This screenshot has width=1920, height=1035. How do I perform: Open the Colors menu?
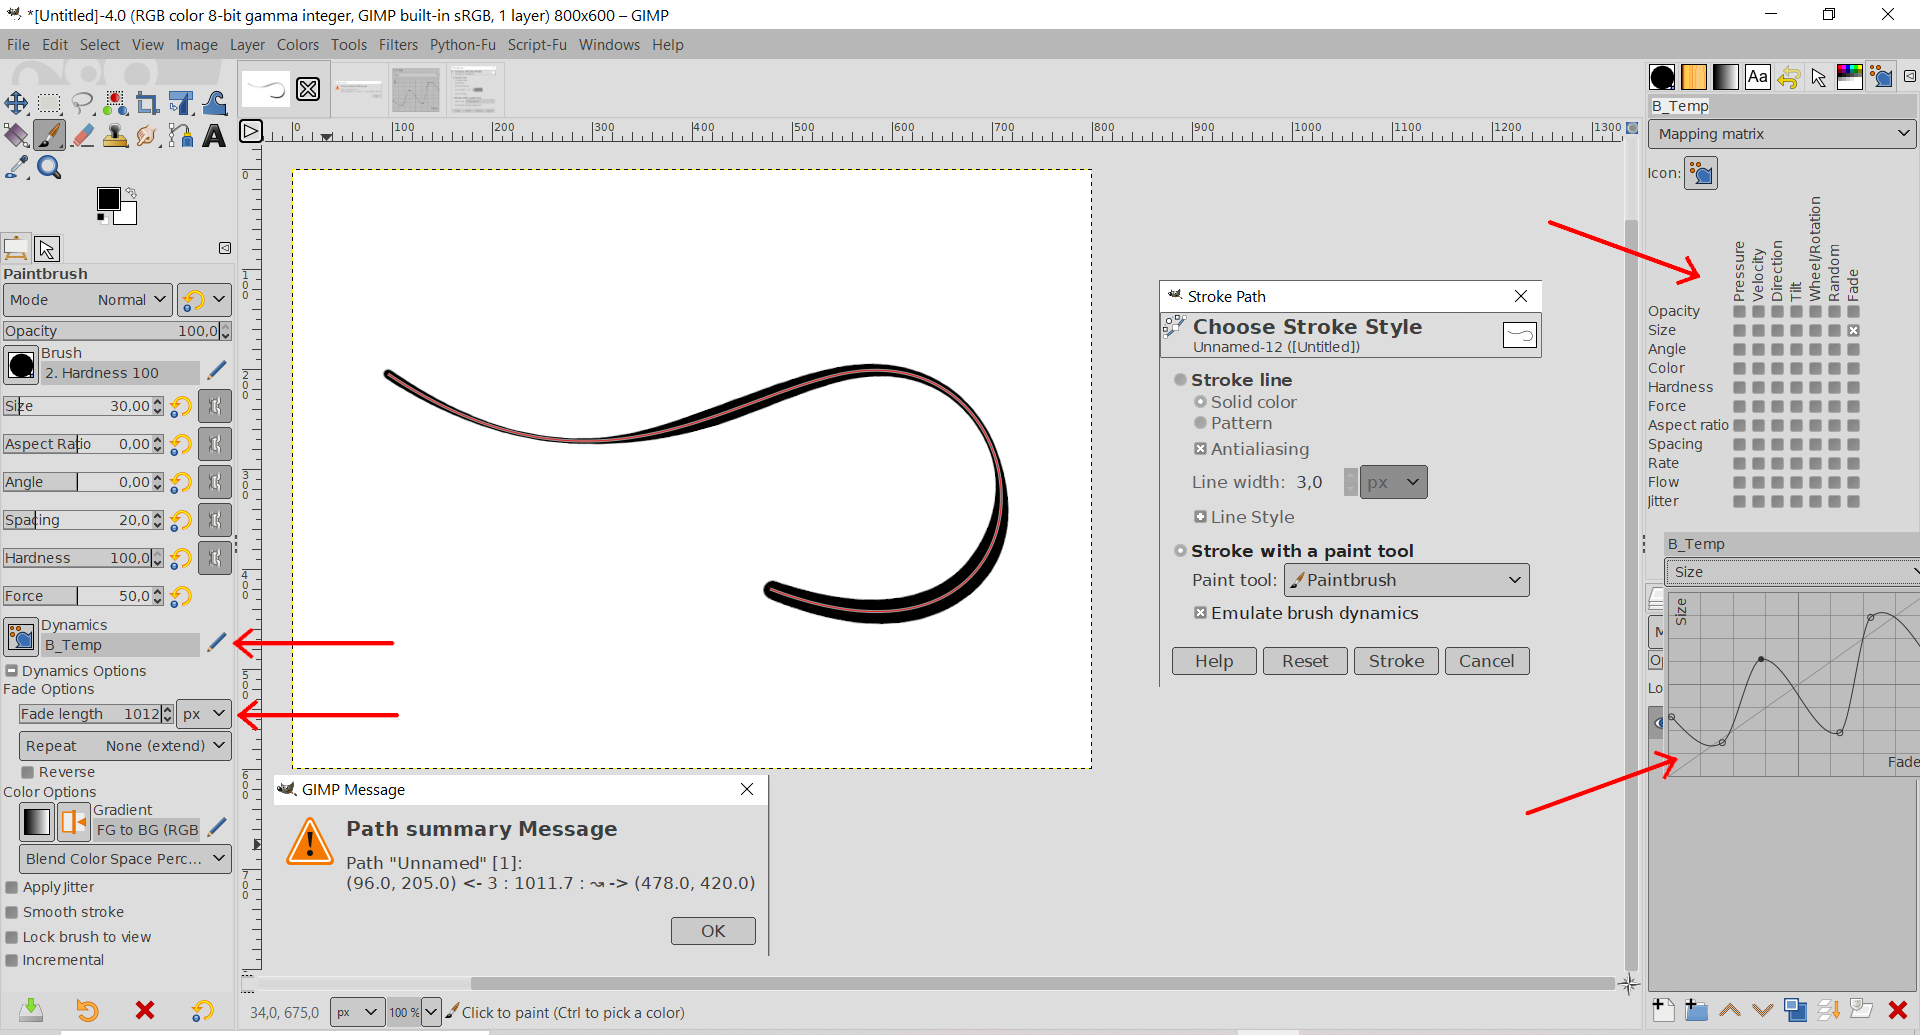297,45
